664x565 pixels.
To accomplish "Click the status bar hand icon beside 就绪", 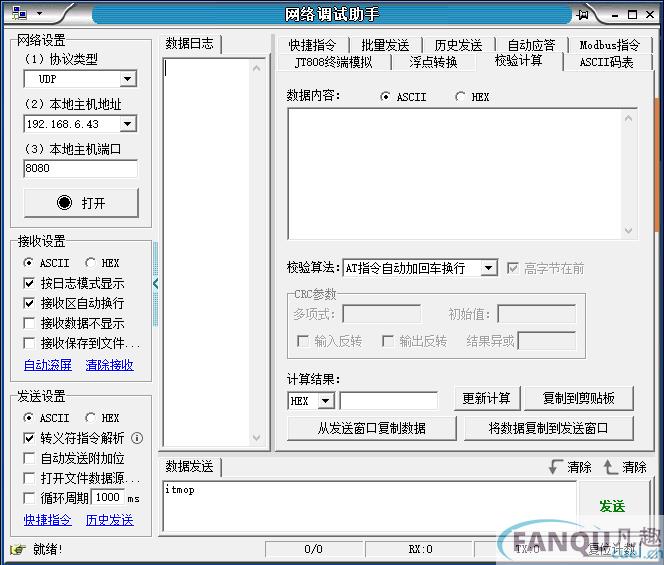I will click(x=17, y=549).
